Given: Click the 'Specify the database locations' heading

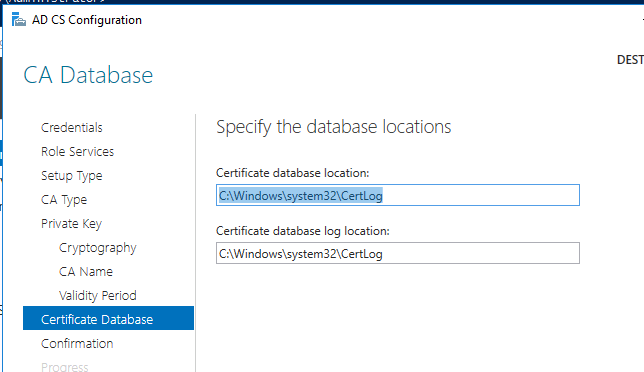Looking at the screenshot, I should [334, 126].
